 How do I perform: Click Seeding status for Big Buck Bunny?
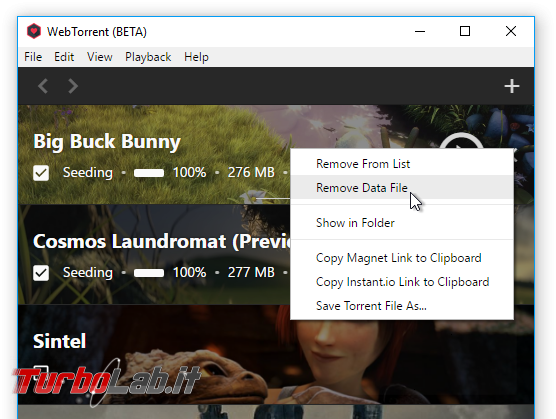tap(88, 173)
